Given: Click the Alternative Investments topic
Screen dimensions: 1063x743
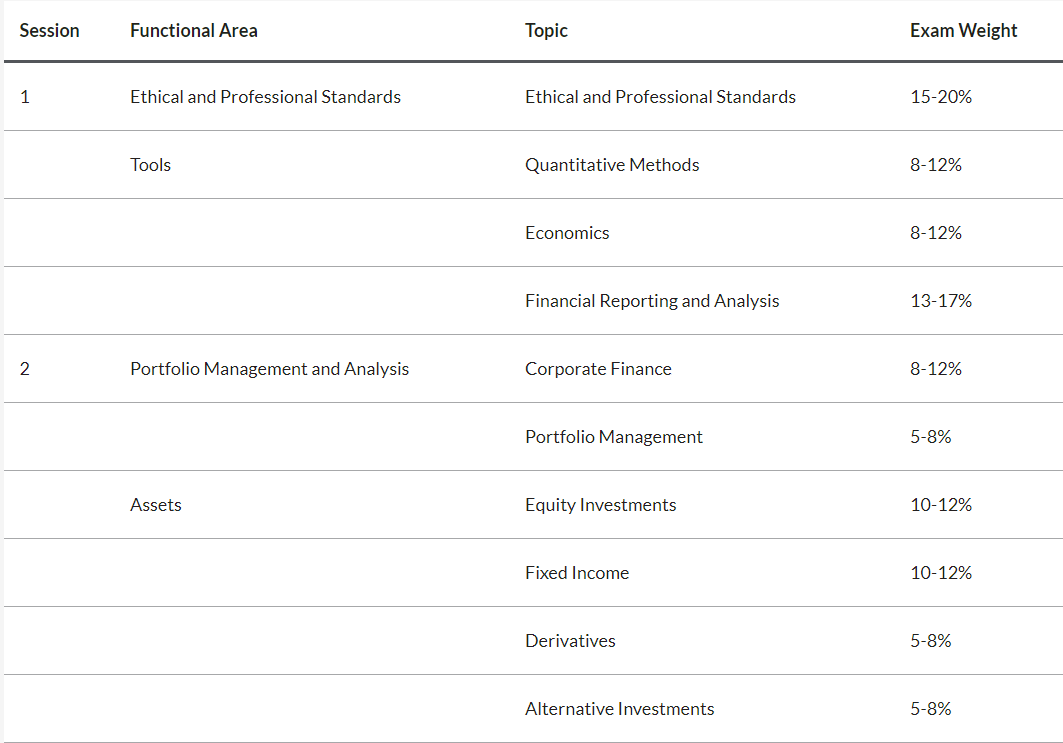Looking at the screenshot, I should click(619, 709).
